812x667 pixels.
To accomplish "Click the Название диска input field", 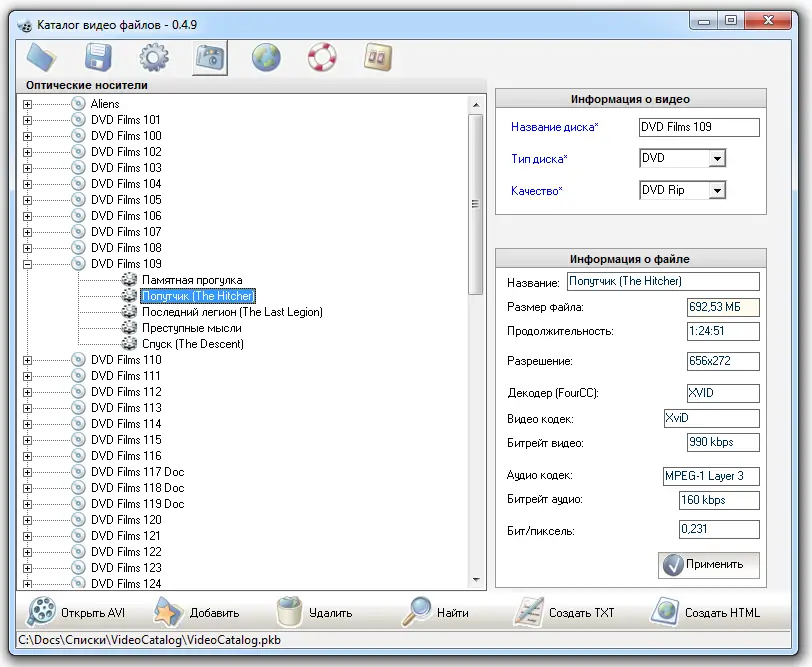I will click(x=699, y=127).
